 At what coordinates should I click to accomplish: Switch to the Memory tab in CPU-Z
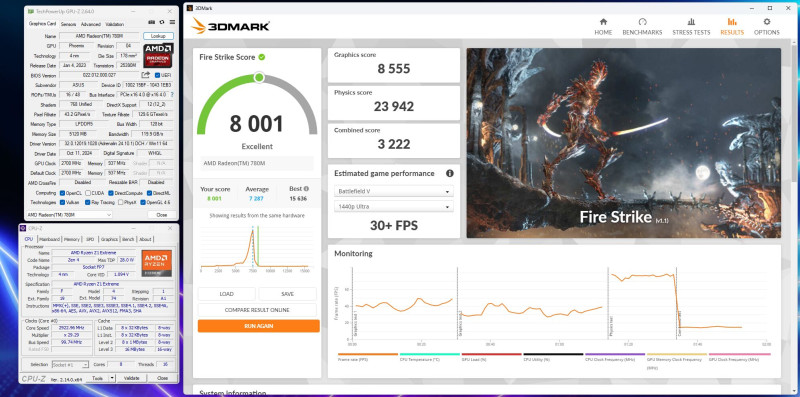(71, 239)
